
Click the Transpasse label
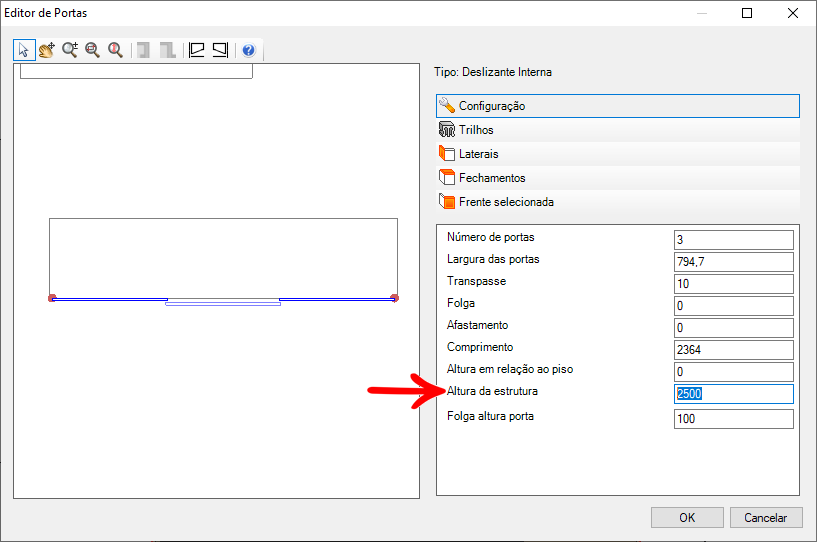tap(476, 281)
